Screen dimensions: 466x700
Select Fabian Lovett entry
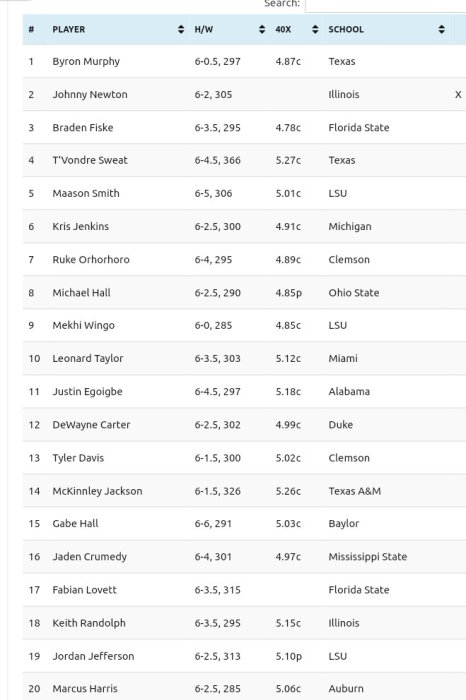pyautogui.click(x=84, y=590)
